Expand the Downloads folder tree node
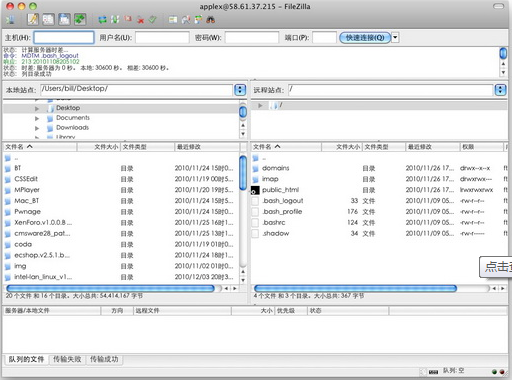 (37, 128)
